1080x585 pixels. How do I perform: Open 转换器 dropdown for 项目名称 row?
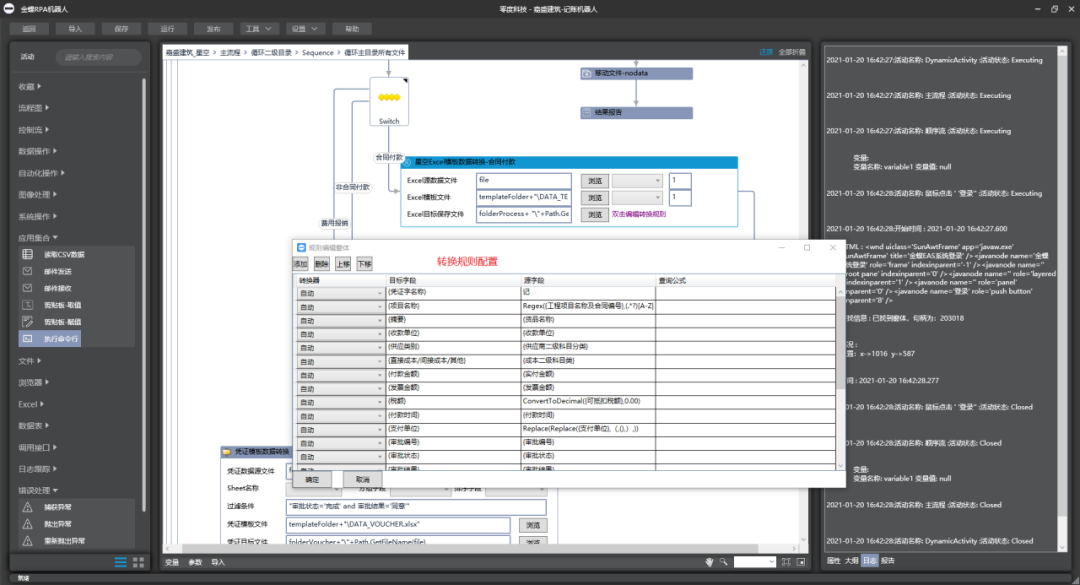[380, 307]
